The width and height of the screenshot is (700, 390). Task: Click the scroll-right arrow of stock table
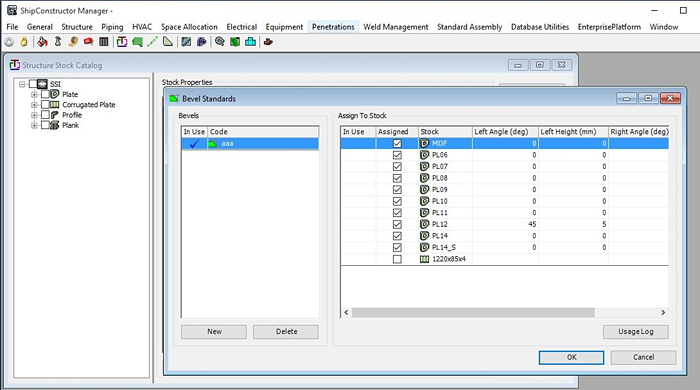click(663, 312)
